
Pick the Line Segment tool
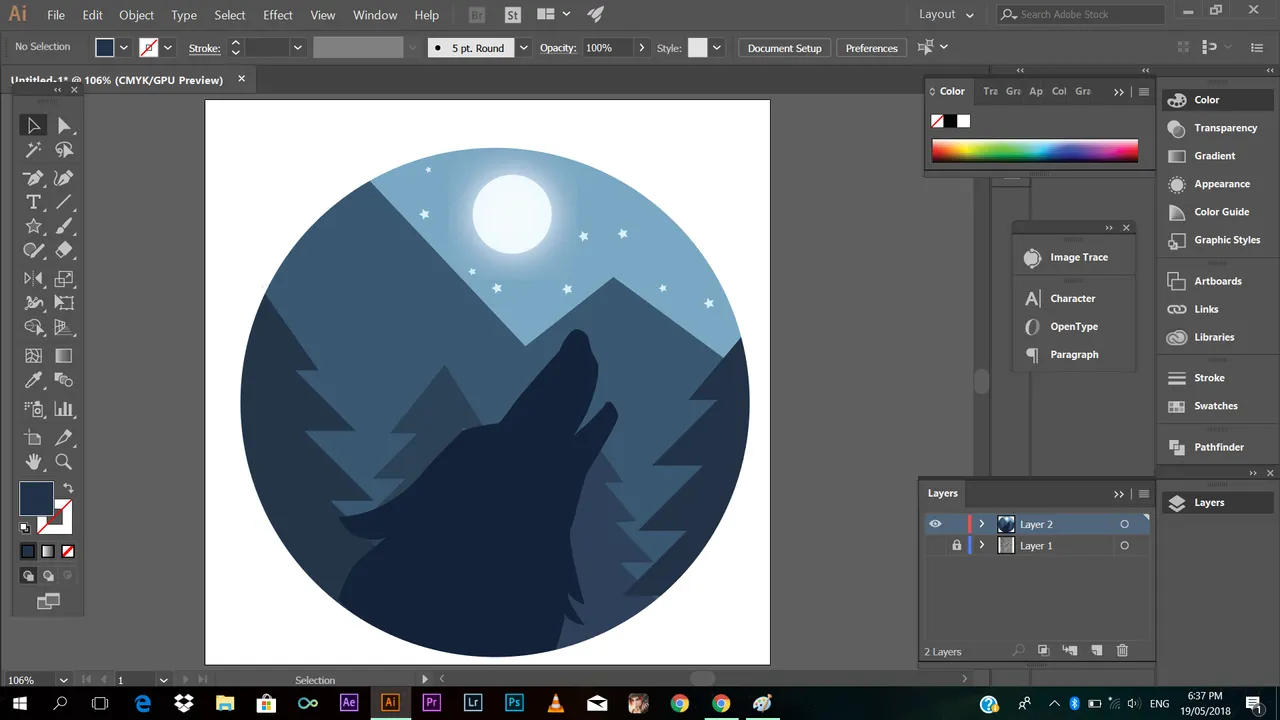pos(64,202)
